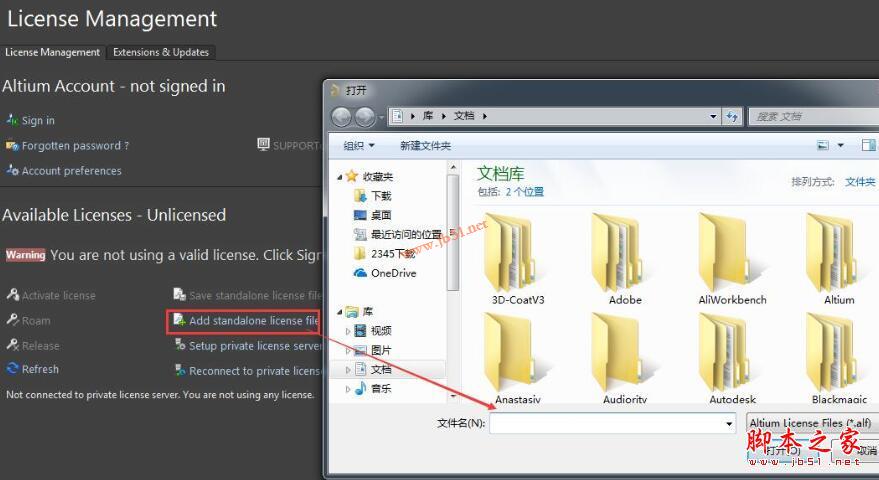Open the view options dropdown arrow
879x480 pixels.
[840, 146]
